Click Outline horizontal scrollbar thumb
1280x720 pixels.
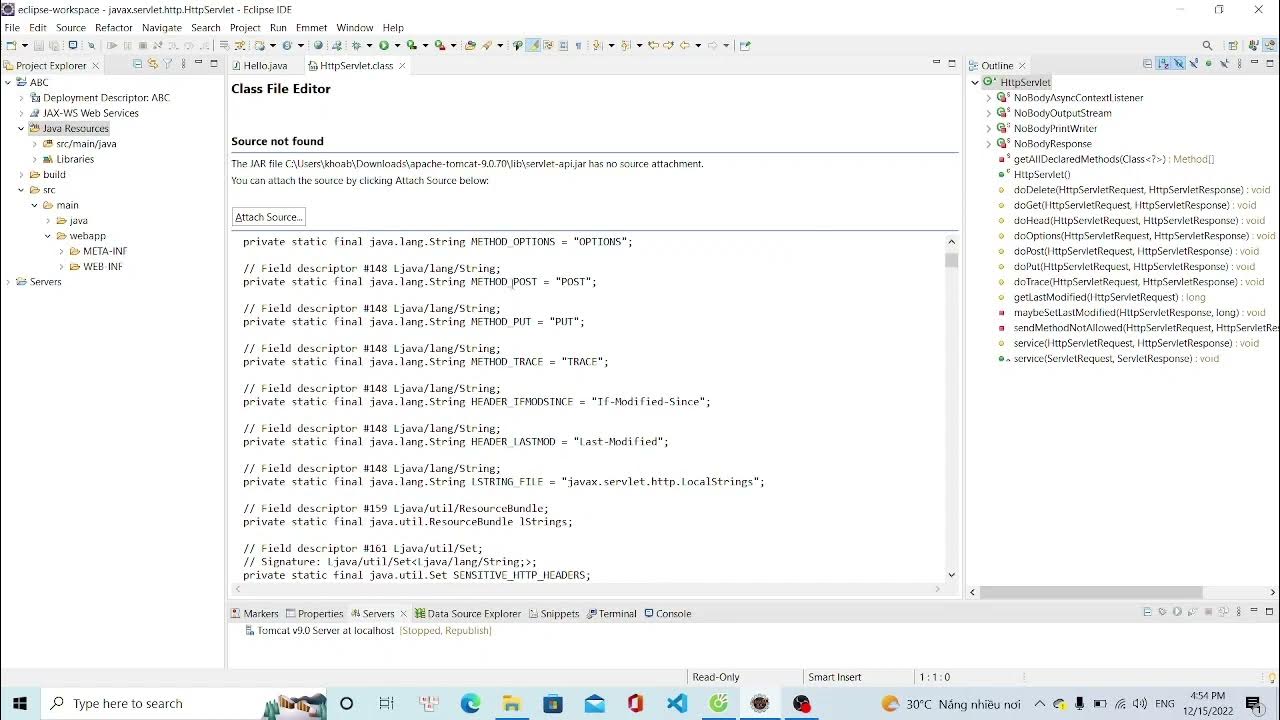click(x=1091, y=592)
